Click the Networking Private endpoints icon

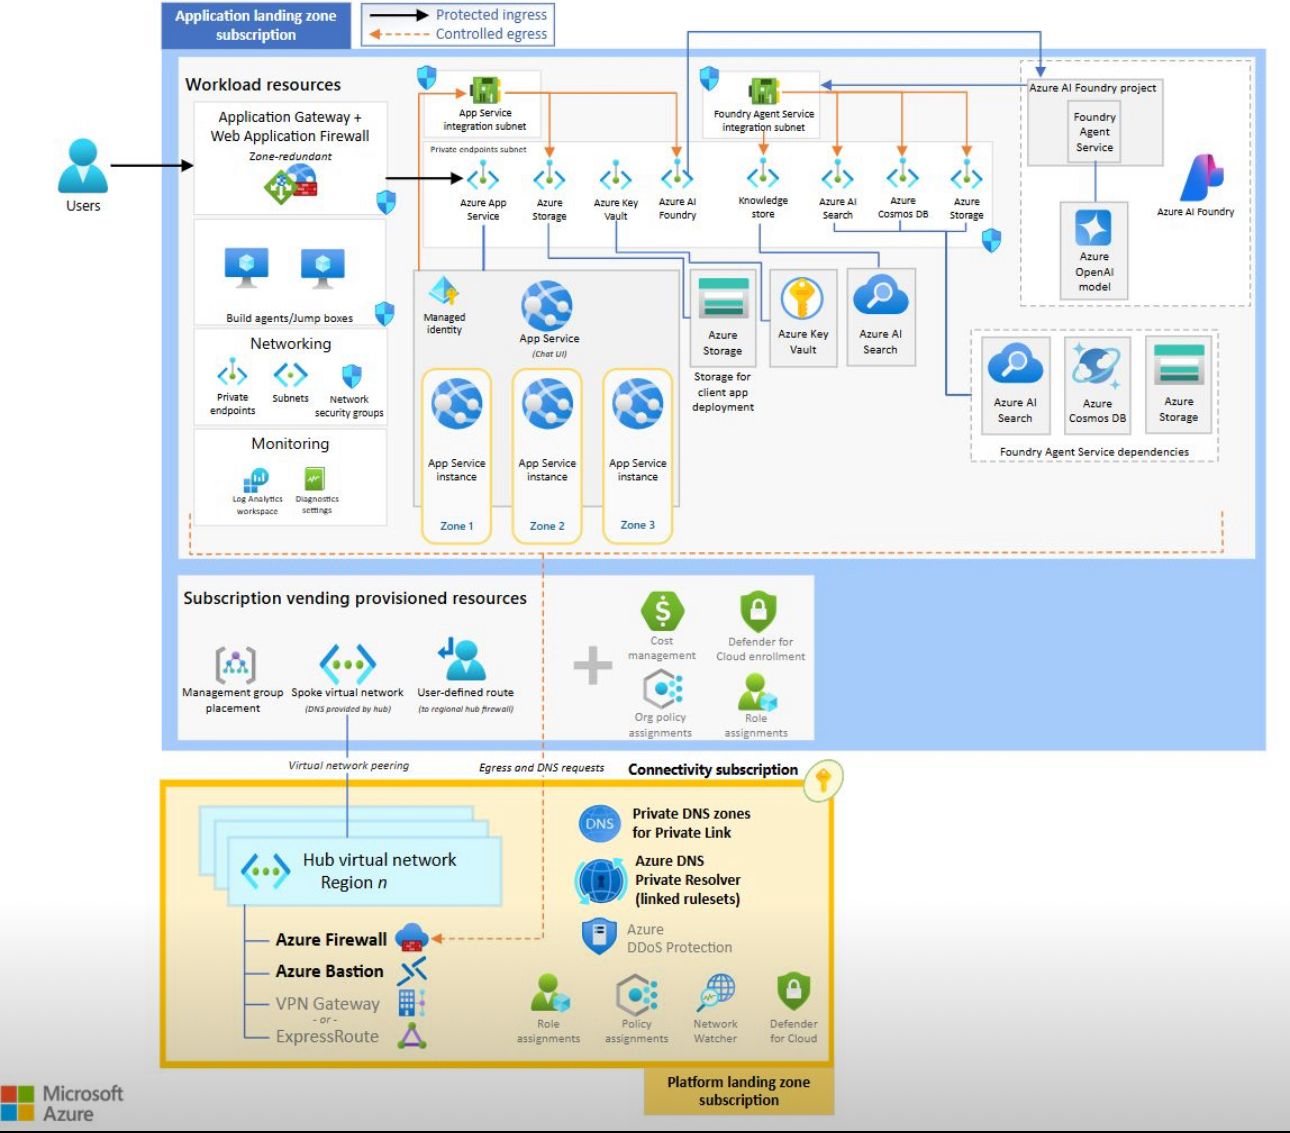232,374
